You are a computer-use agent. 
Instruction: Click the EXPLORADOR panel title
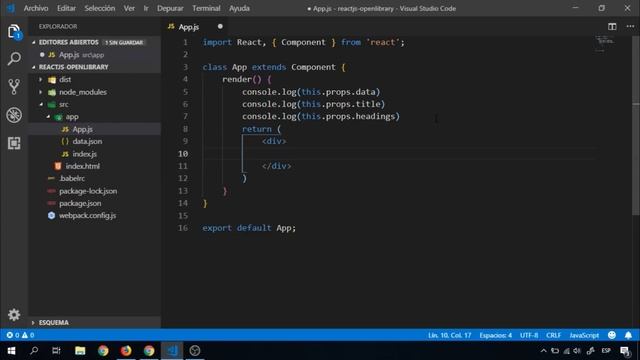pos(58,27)
